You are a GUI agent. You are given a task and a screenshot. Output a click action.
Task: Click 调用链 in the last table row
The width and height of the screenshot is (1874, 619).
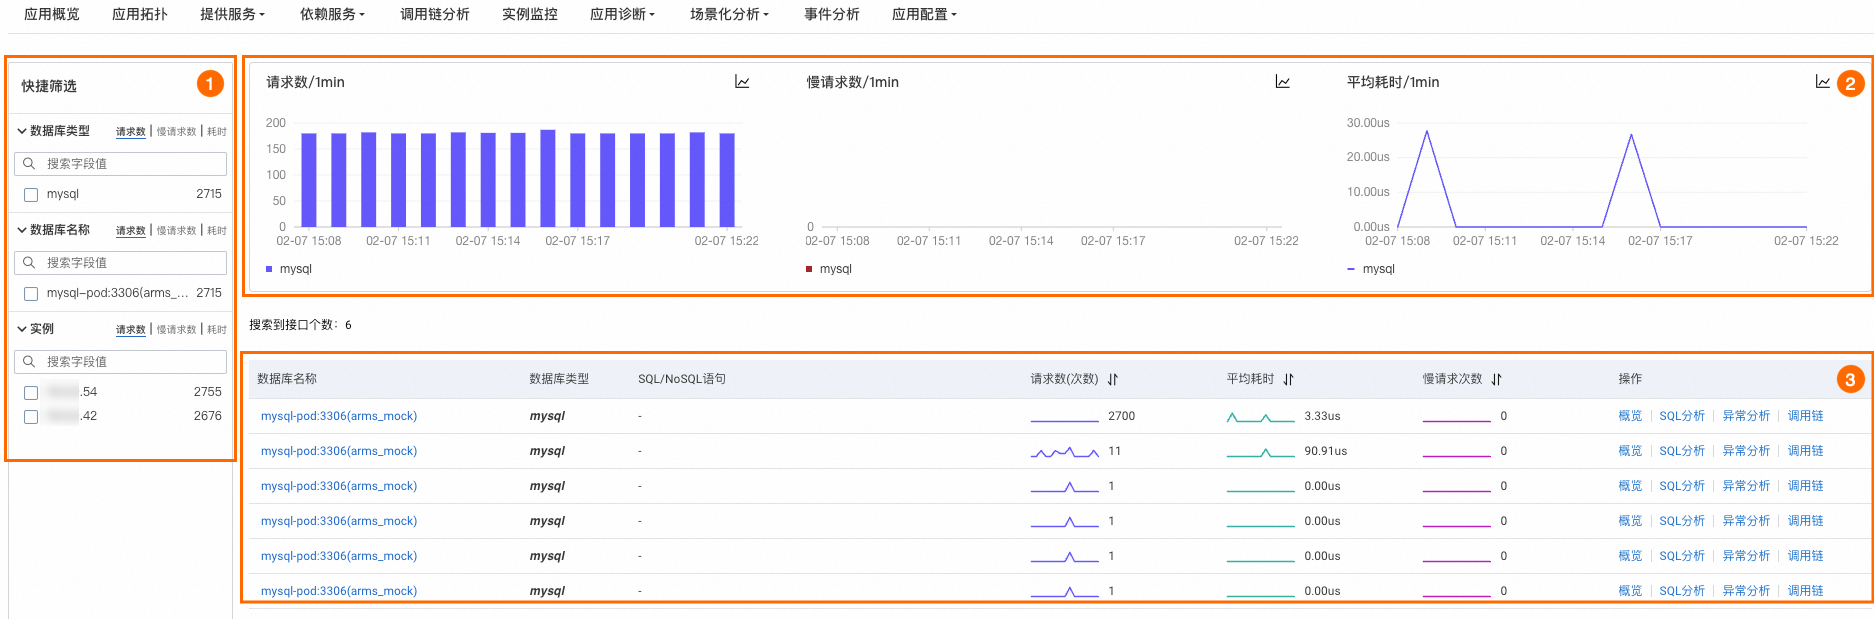(1806, 591)
